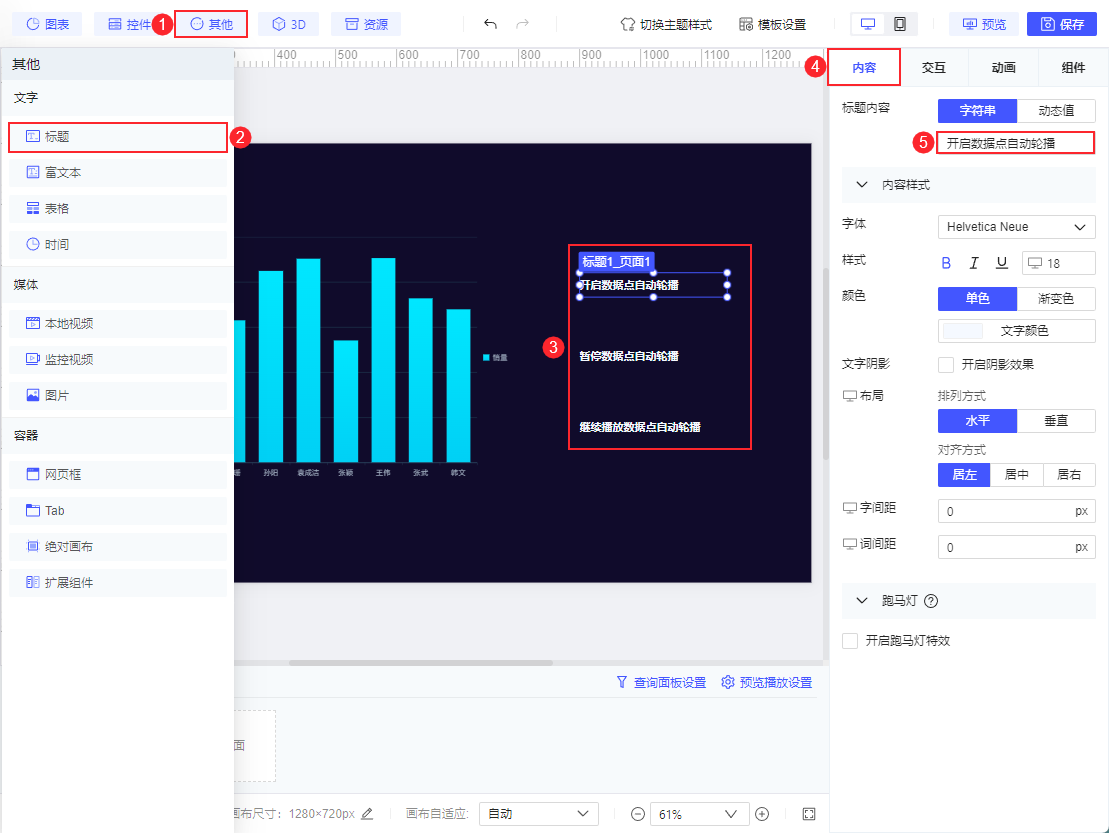Set layout to 垂直 vertical

click(x=1056, y=421)
